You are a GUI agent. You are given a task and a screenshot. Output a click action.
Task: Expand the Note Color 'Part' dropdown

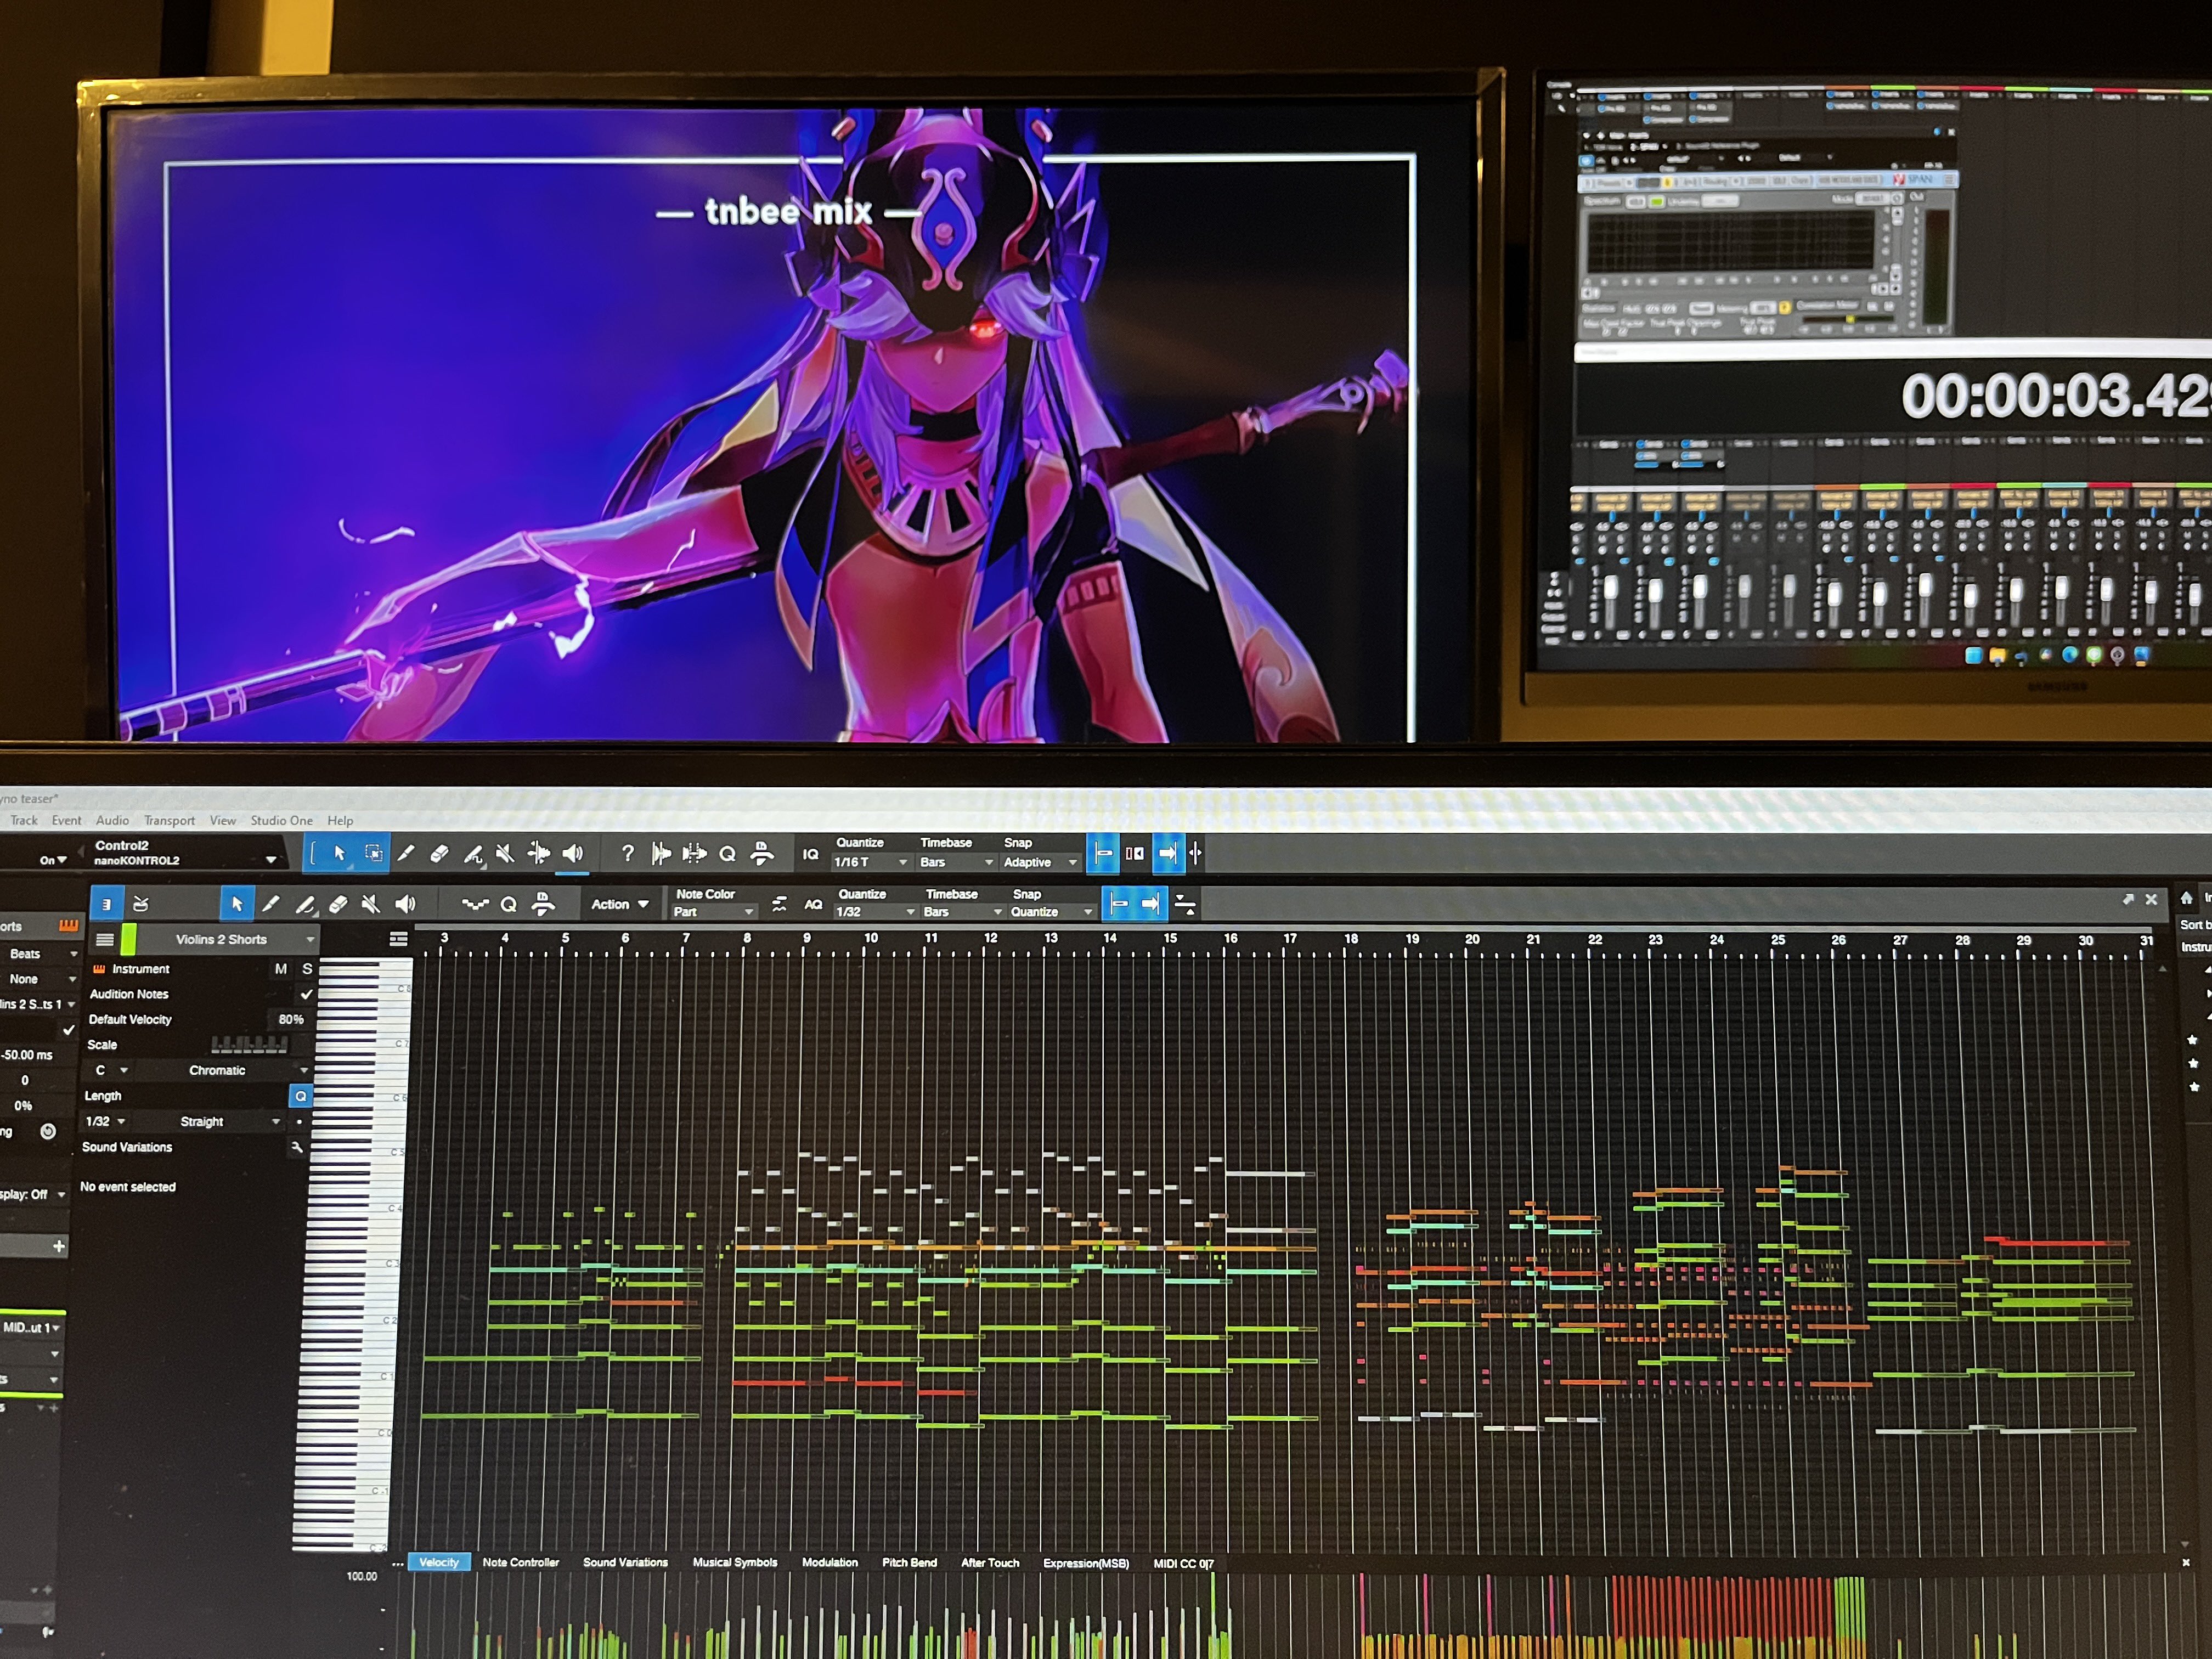(710, 912)
